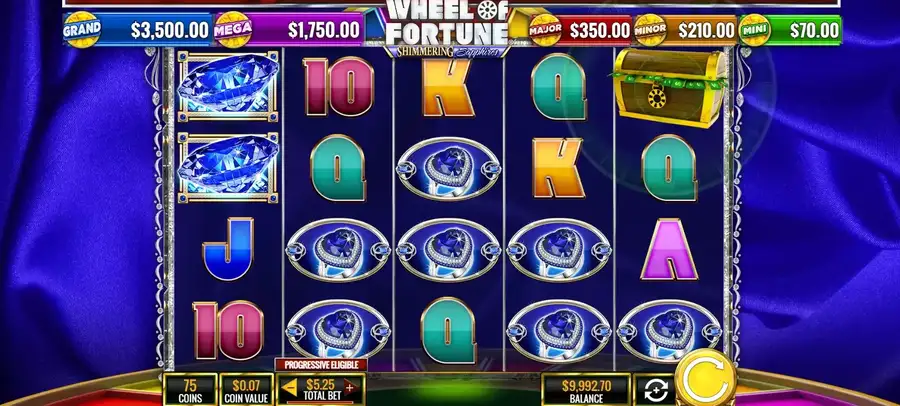Select the Mini $70.00 jackpot banner
Viewport: 900px width, 406px height.
tap(790, 30)
